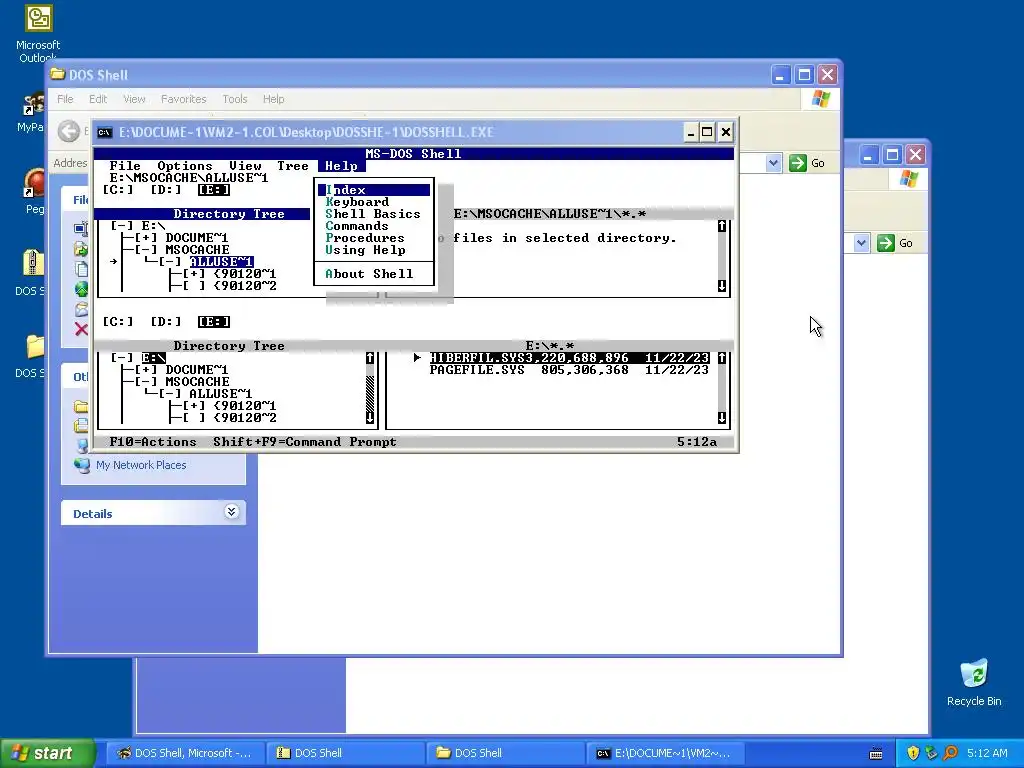The image size is (1024, 768).
Task: Open Microsoft Outlook desktop icon
Action: click(x=38, y=34)
